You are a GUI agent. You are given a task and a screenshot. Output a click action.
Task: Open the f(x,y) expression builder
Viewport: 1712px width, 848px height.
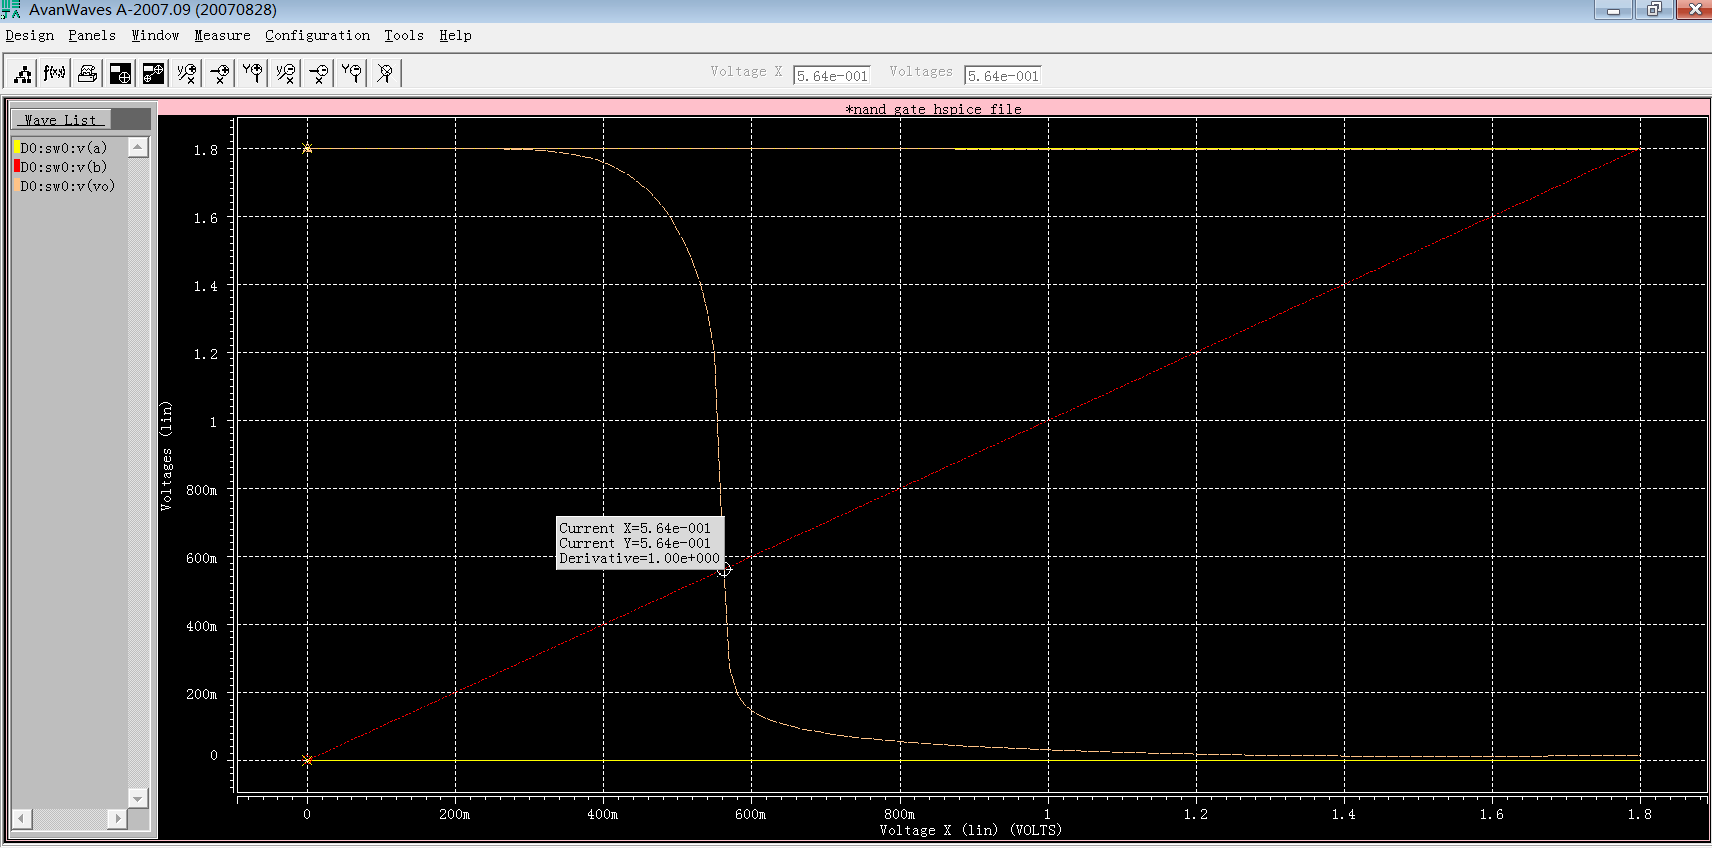coord(55,73)
